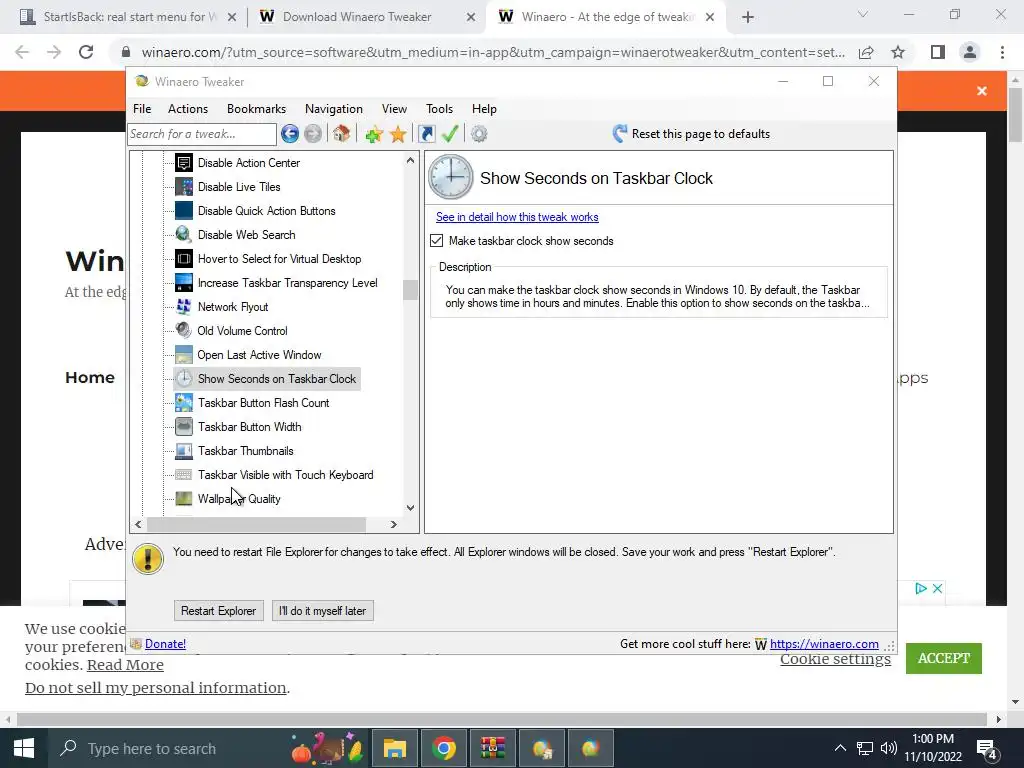Click the Donate! link

tap(165, 644)
